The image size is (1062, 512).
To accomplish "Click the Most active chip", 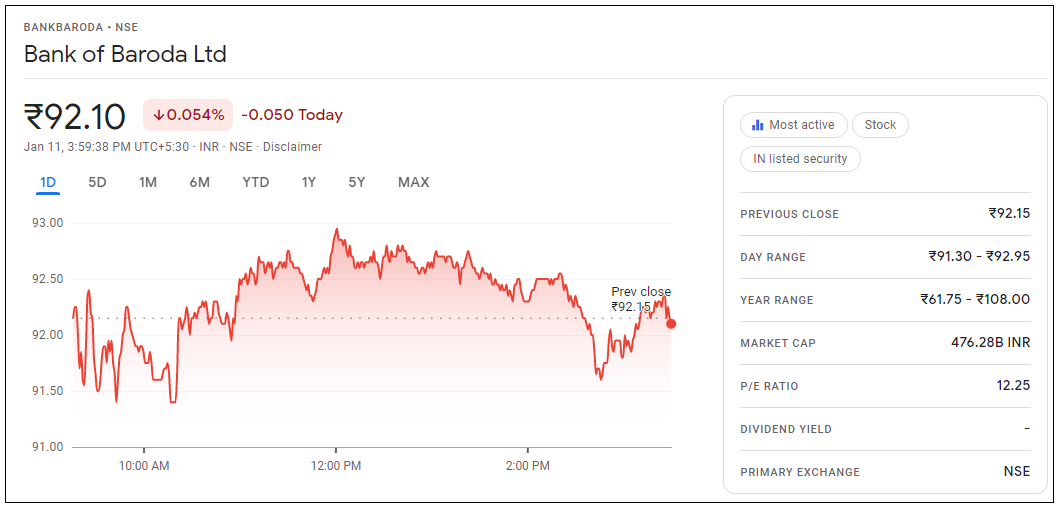I will [x=794, y=125].
